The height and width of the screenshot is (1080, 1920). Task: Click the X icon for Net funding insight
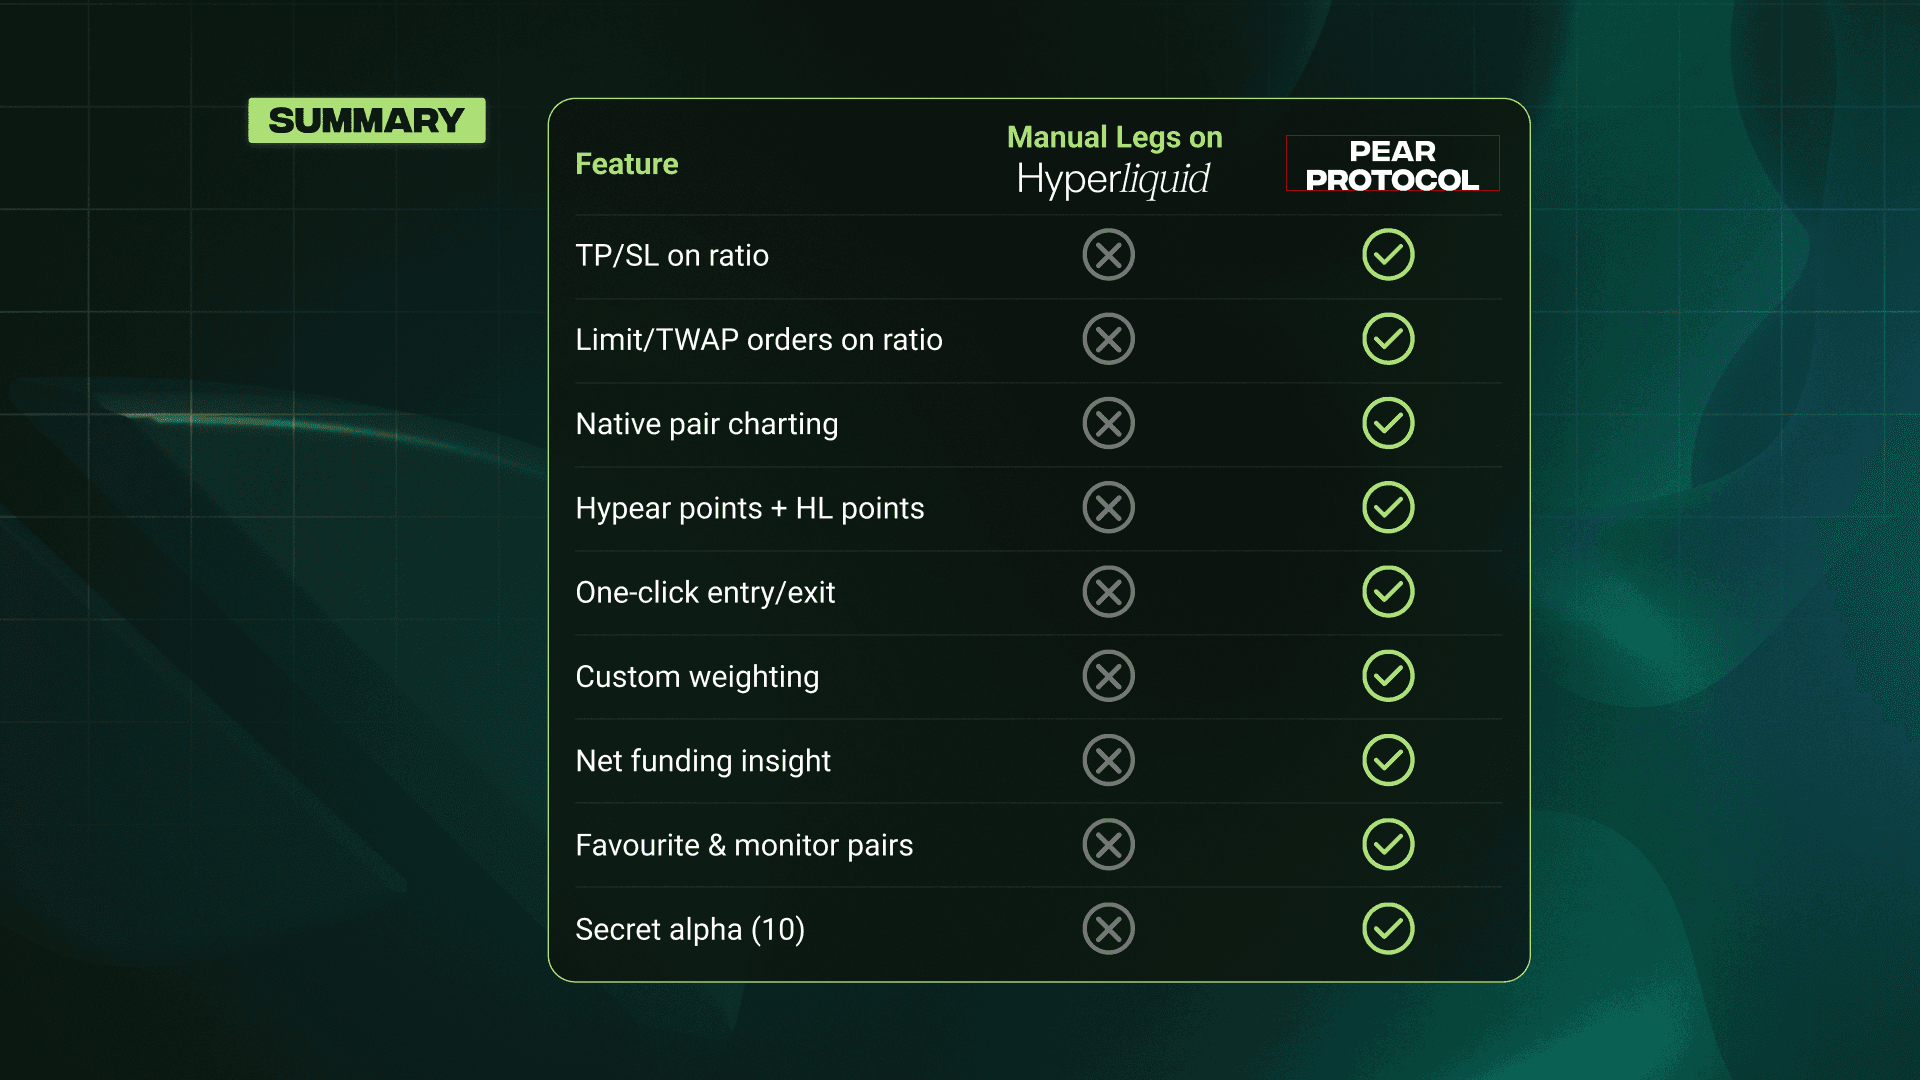pos(1108,760)
